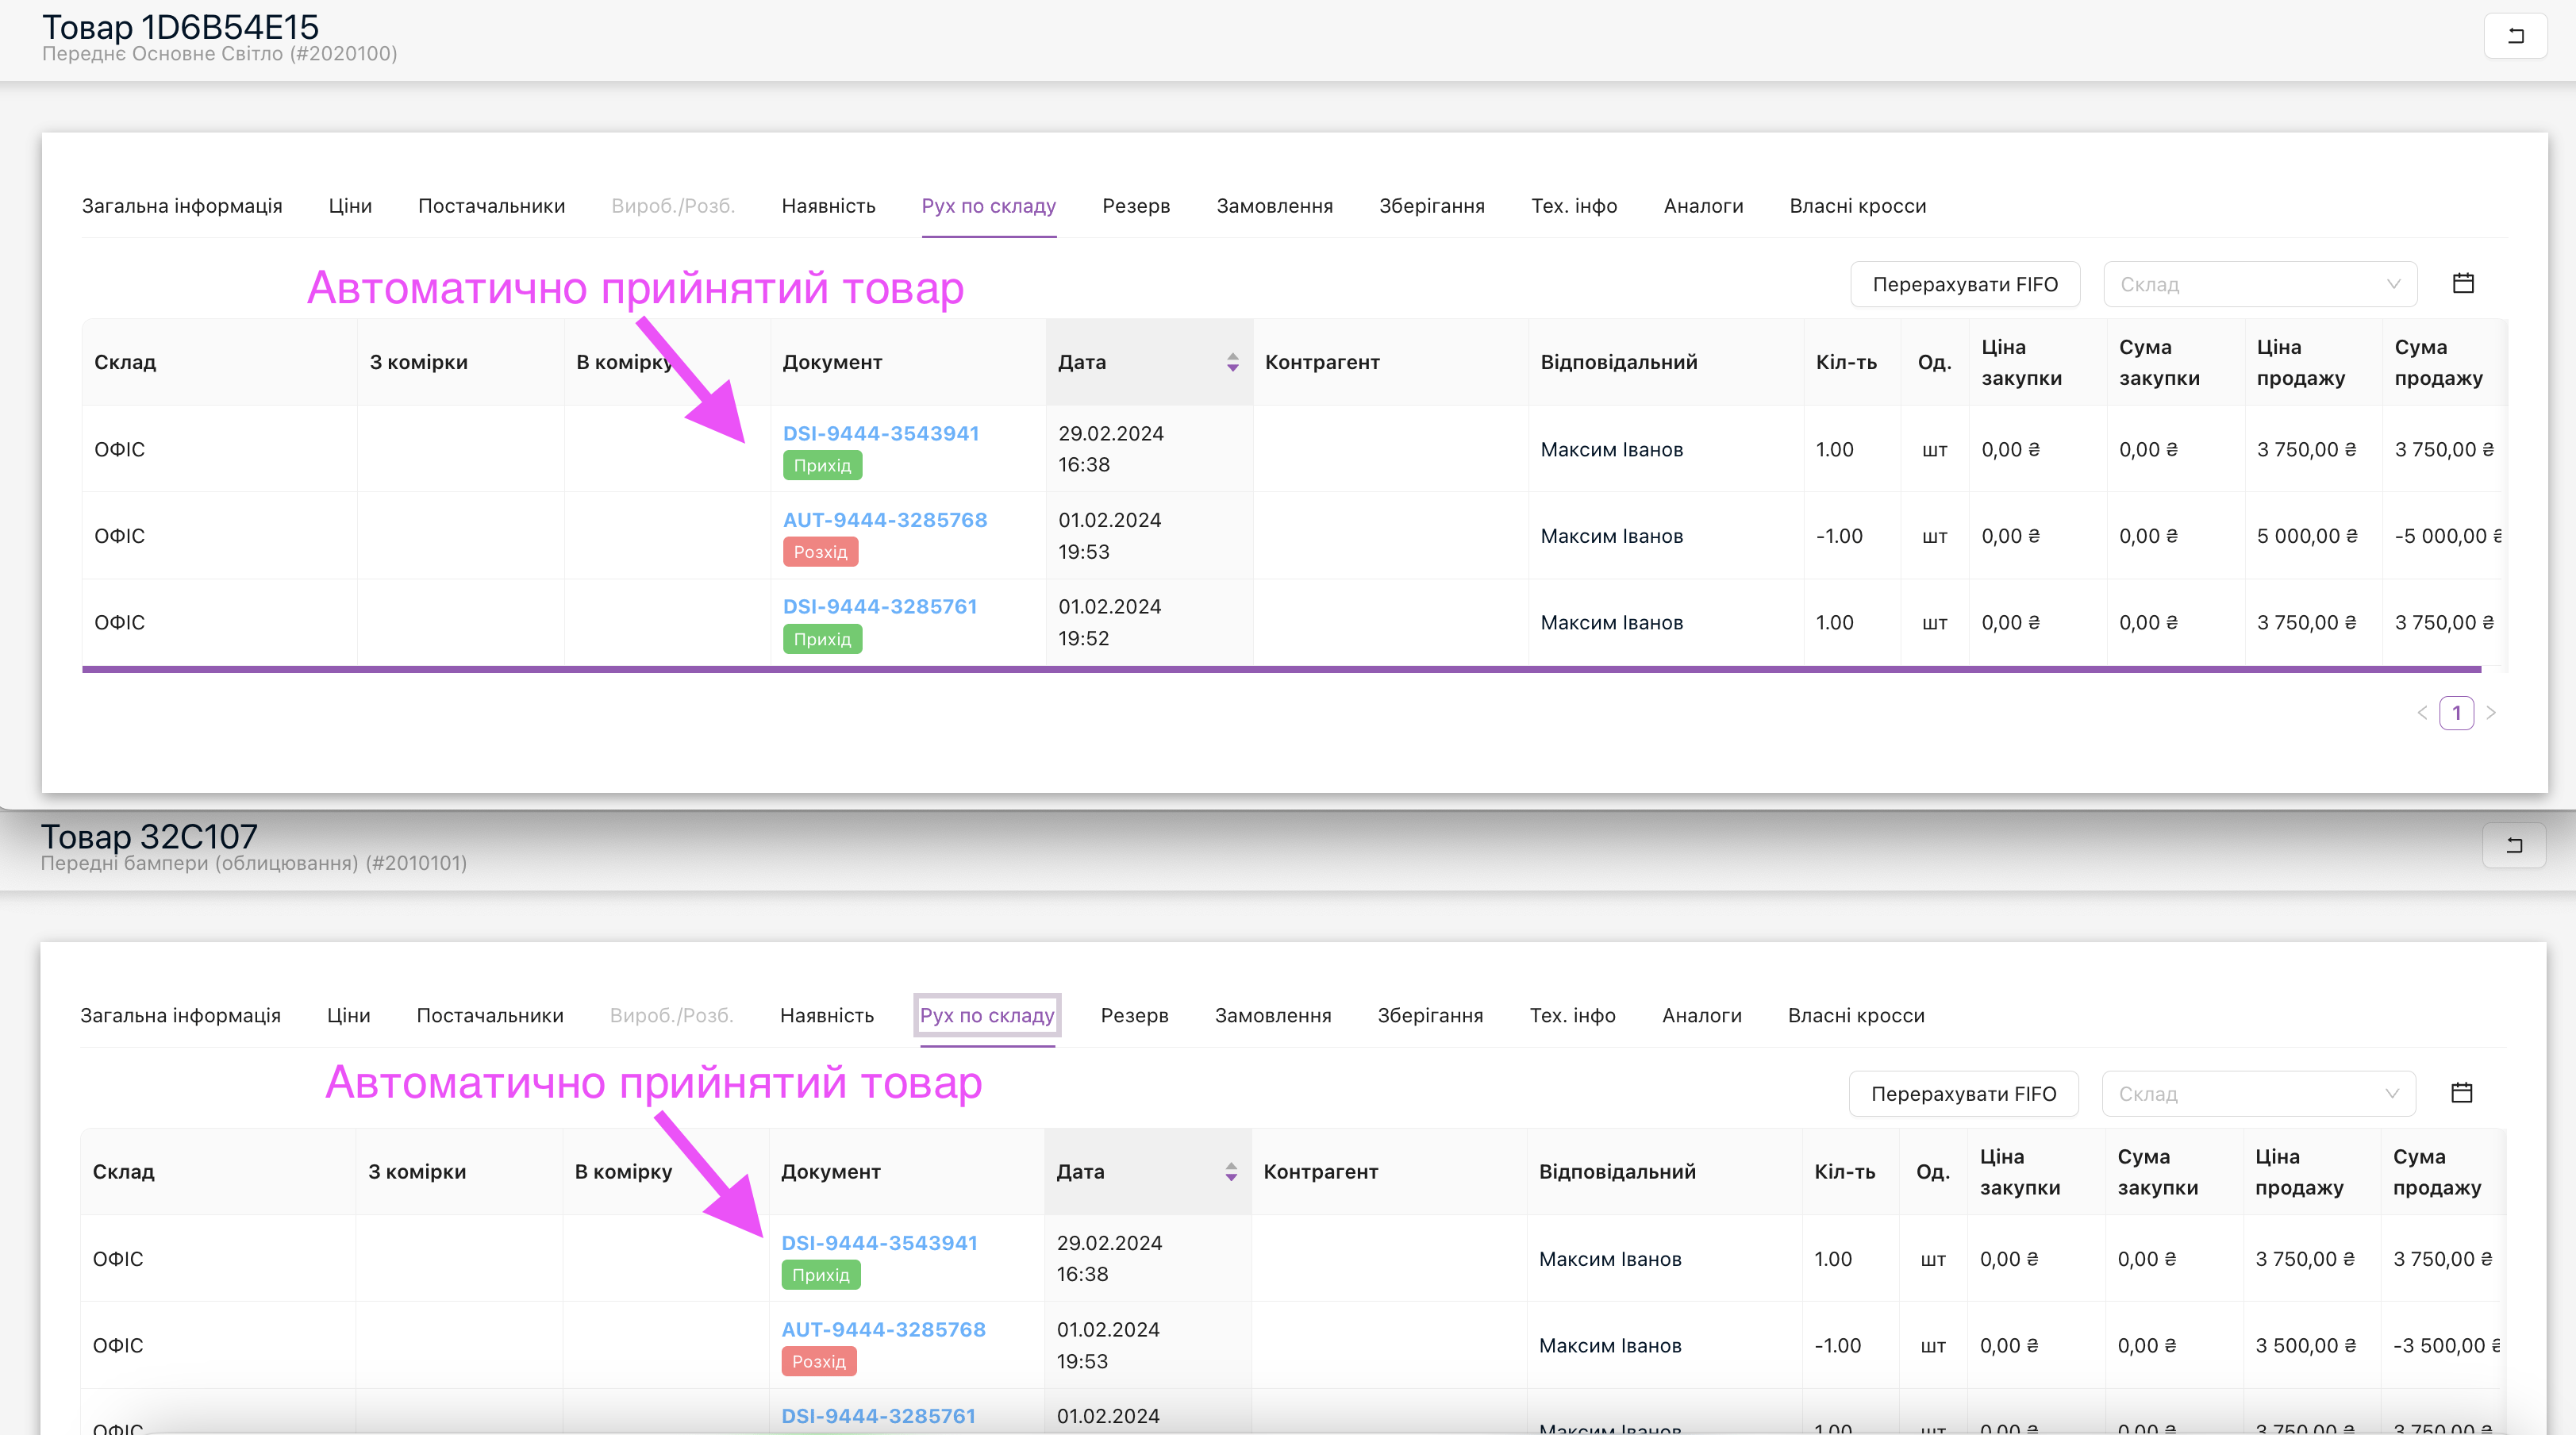Viewport: 2576px width, 1435px height.
Task: Open document DSI-9444-3543941 in upper table
Action: [880, 433]
